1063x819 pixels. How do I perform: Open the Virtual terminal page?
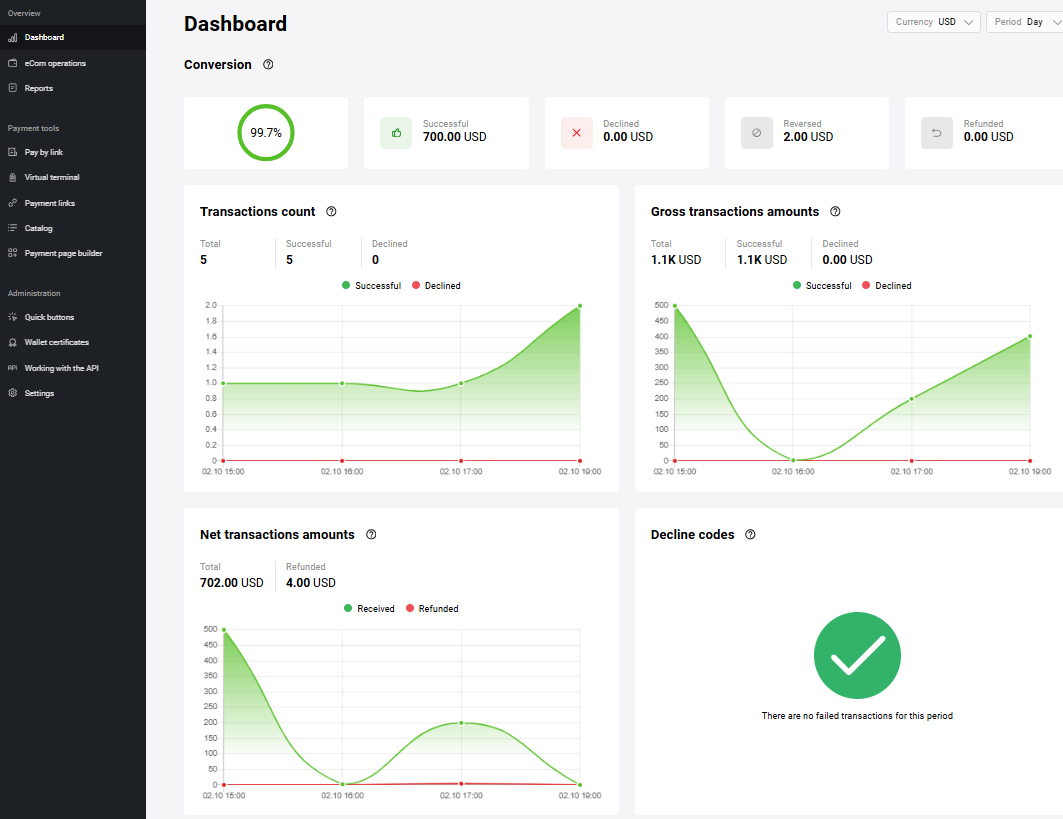tap(52, 177)
